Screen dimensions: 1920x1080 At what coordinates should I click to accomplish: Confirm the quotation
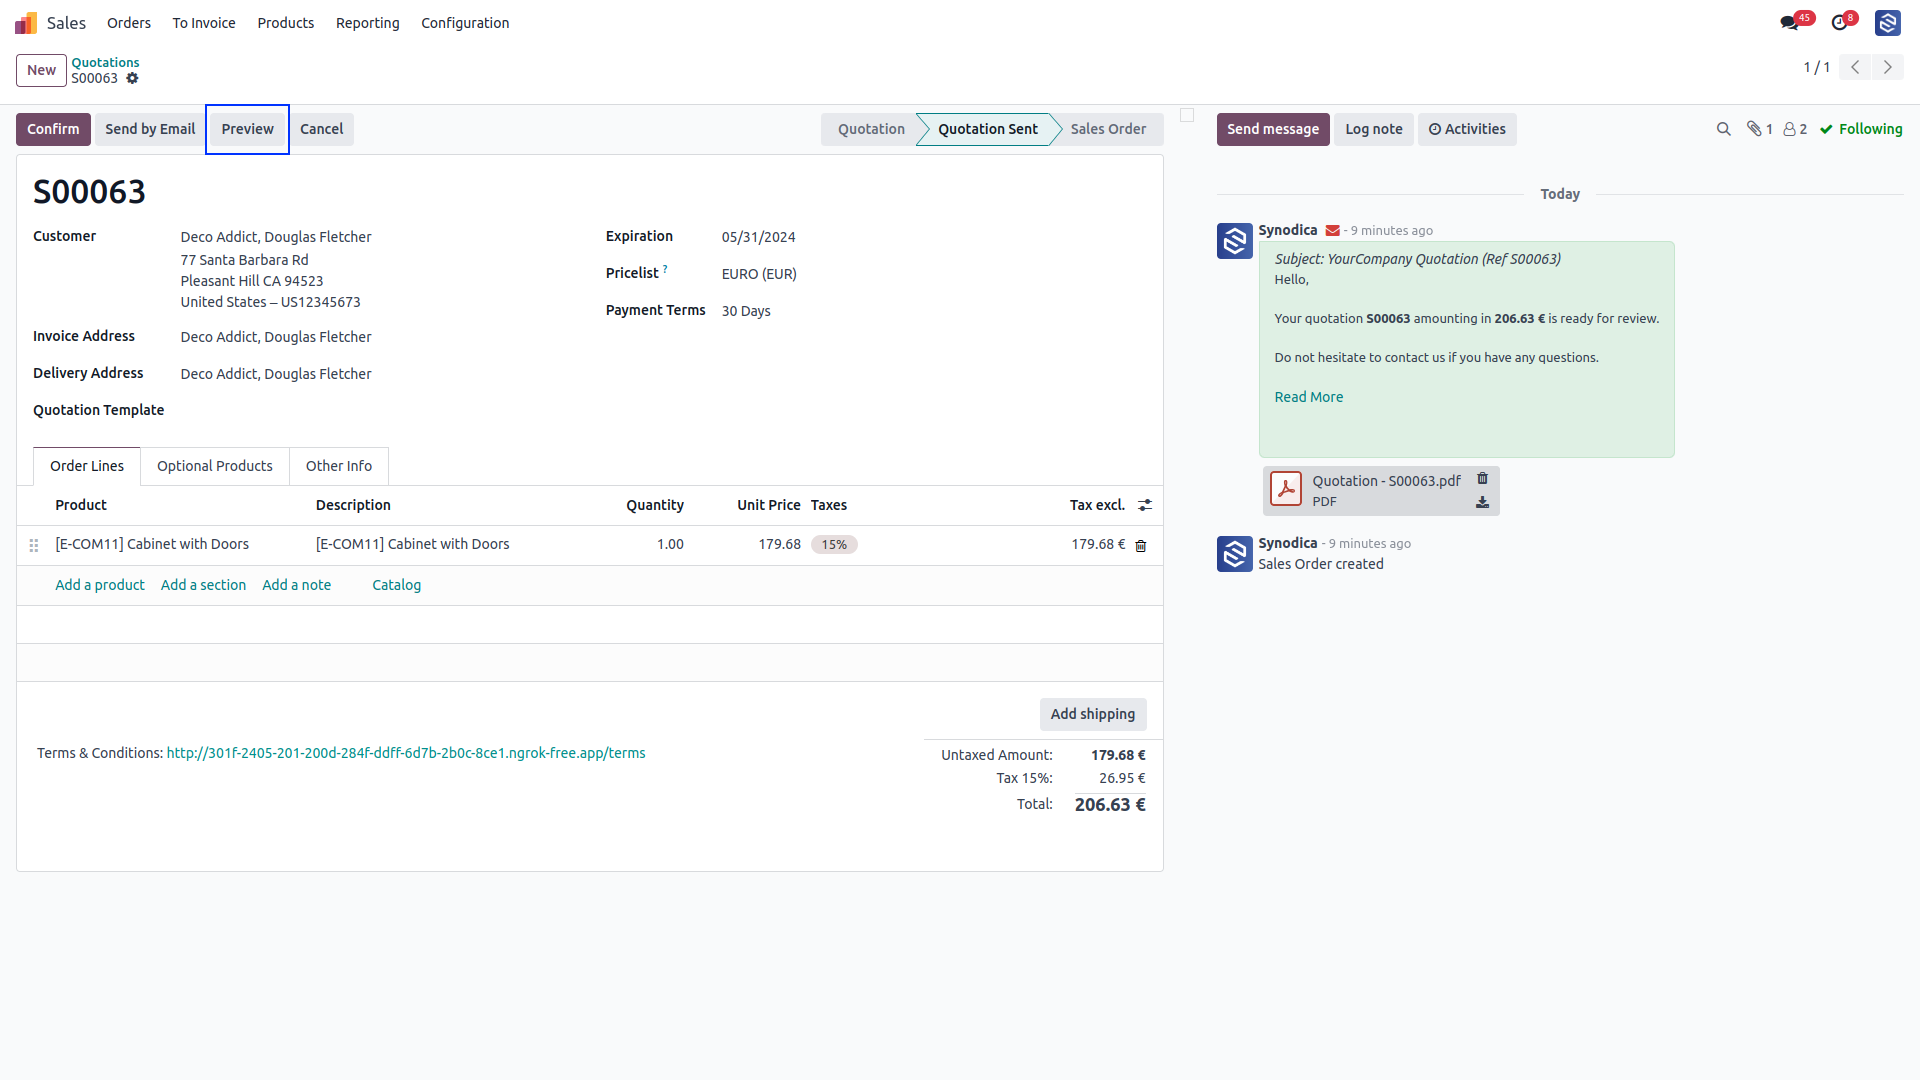pos(53,129)
